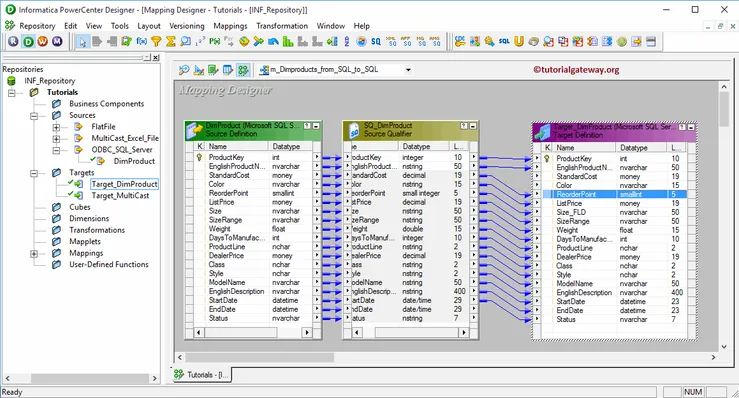
Task: Select the Tutorials workspace tab
Action: click(x=202, y=375)
